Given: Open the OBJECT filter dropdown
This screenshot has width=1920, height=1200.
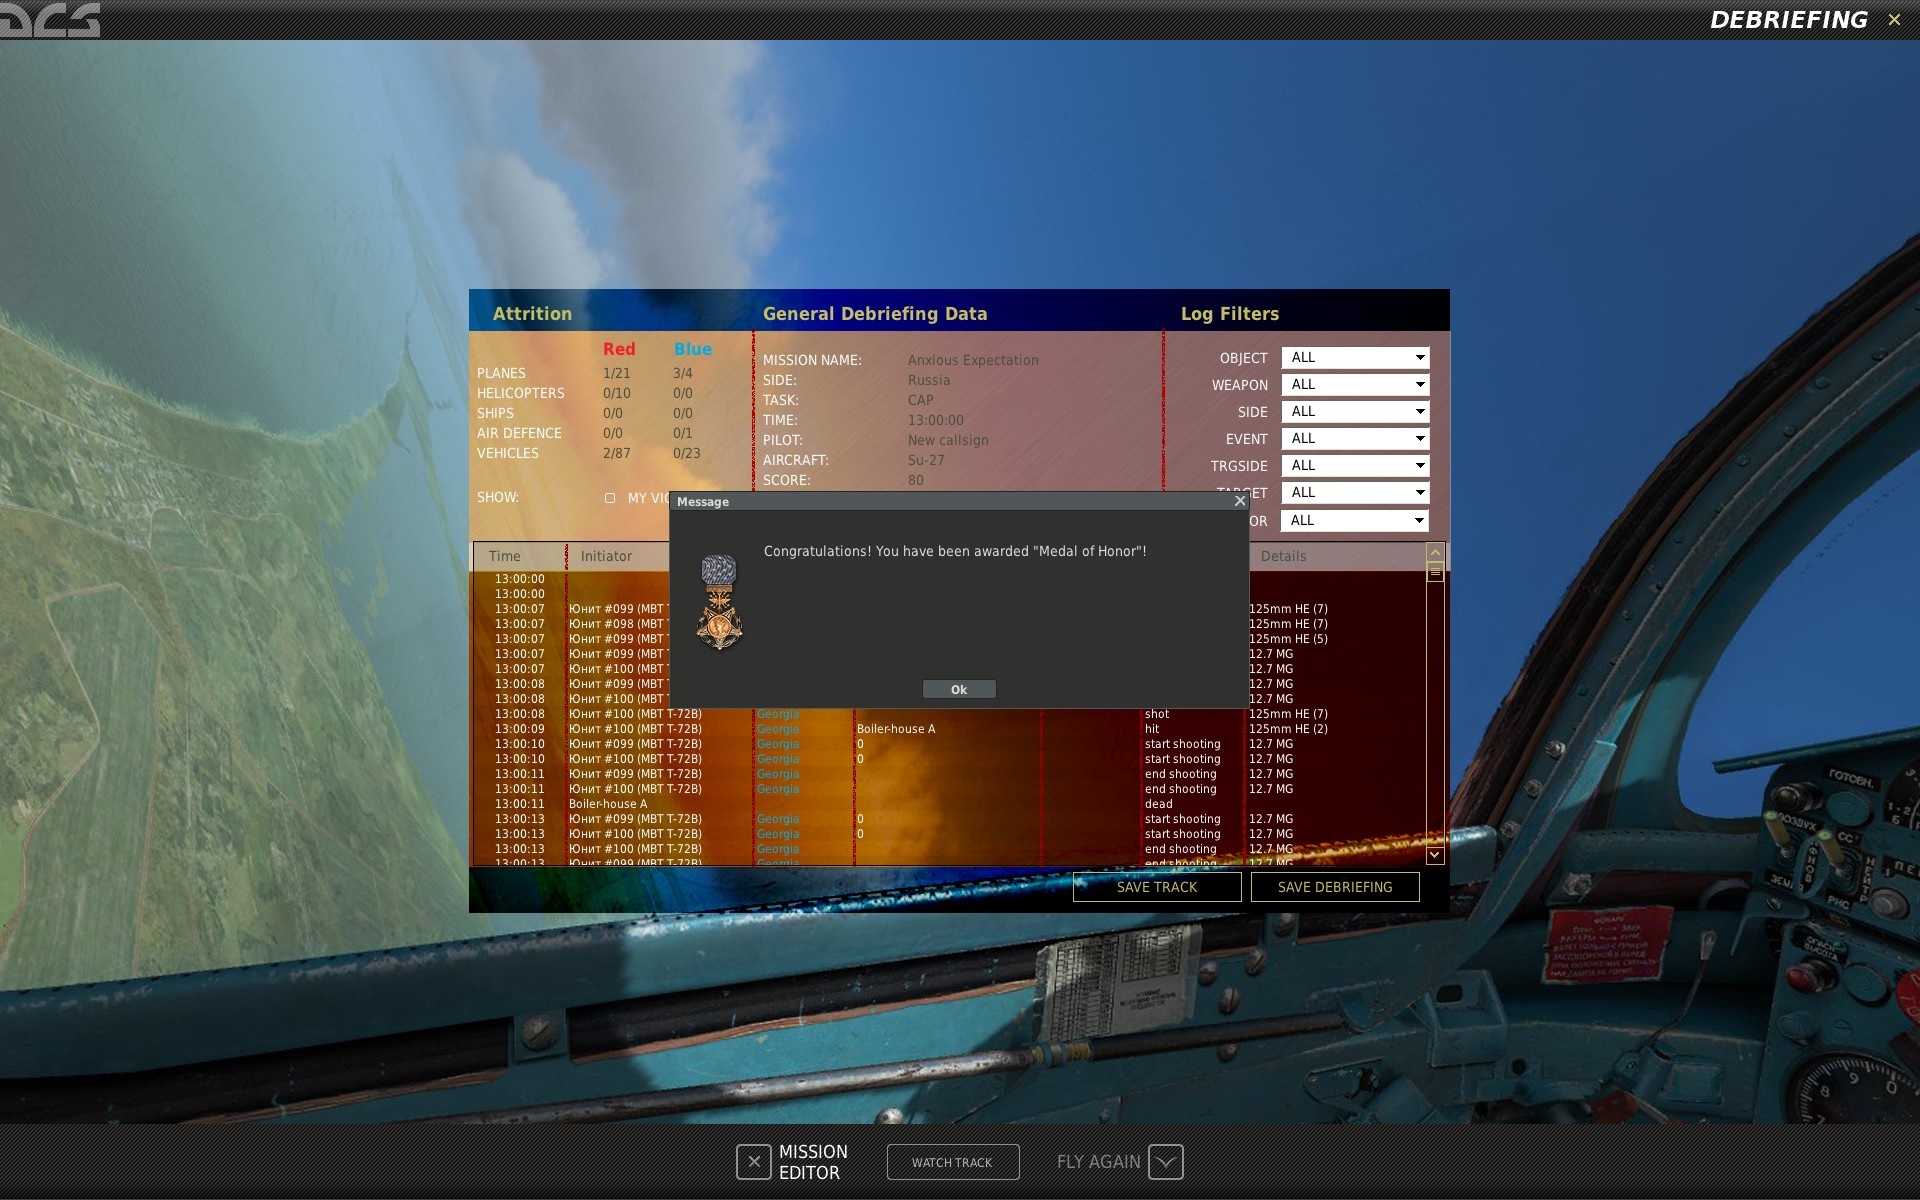Looking at the screenshot, I should pos(1354,358).
